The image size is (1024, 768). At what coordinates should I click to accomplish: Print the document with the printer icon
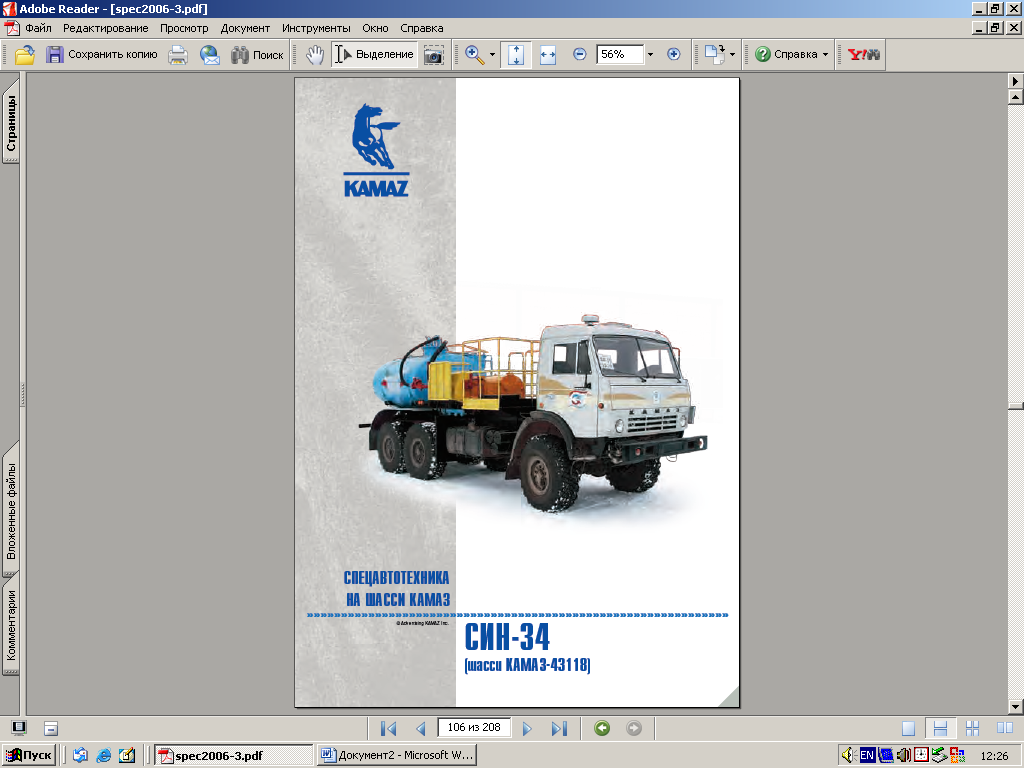[x=178, y=54]
